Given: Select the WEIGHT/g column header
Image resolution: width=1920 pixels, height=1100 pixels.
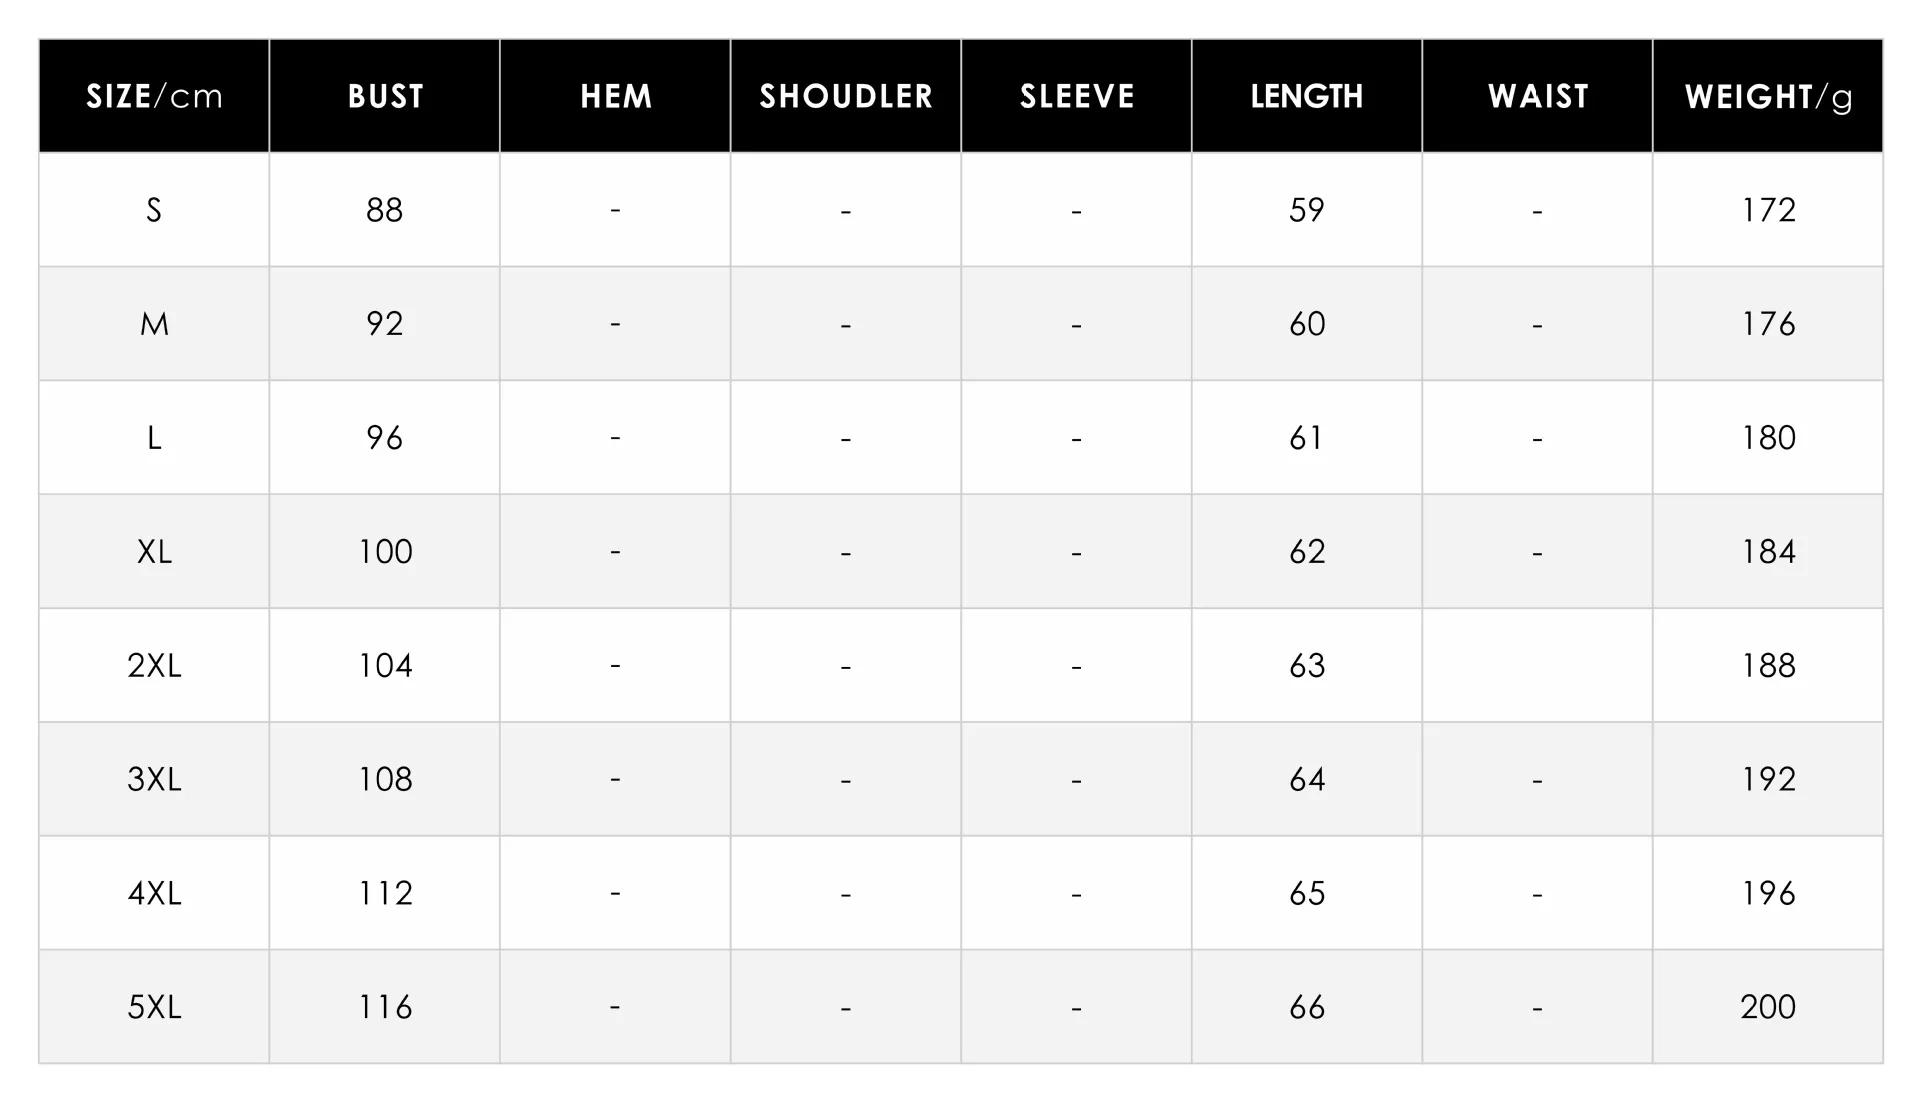Looking at the screenshot, I should point(1768,96).
